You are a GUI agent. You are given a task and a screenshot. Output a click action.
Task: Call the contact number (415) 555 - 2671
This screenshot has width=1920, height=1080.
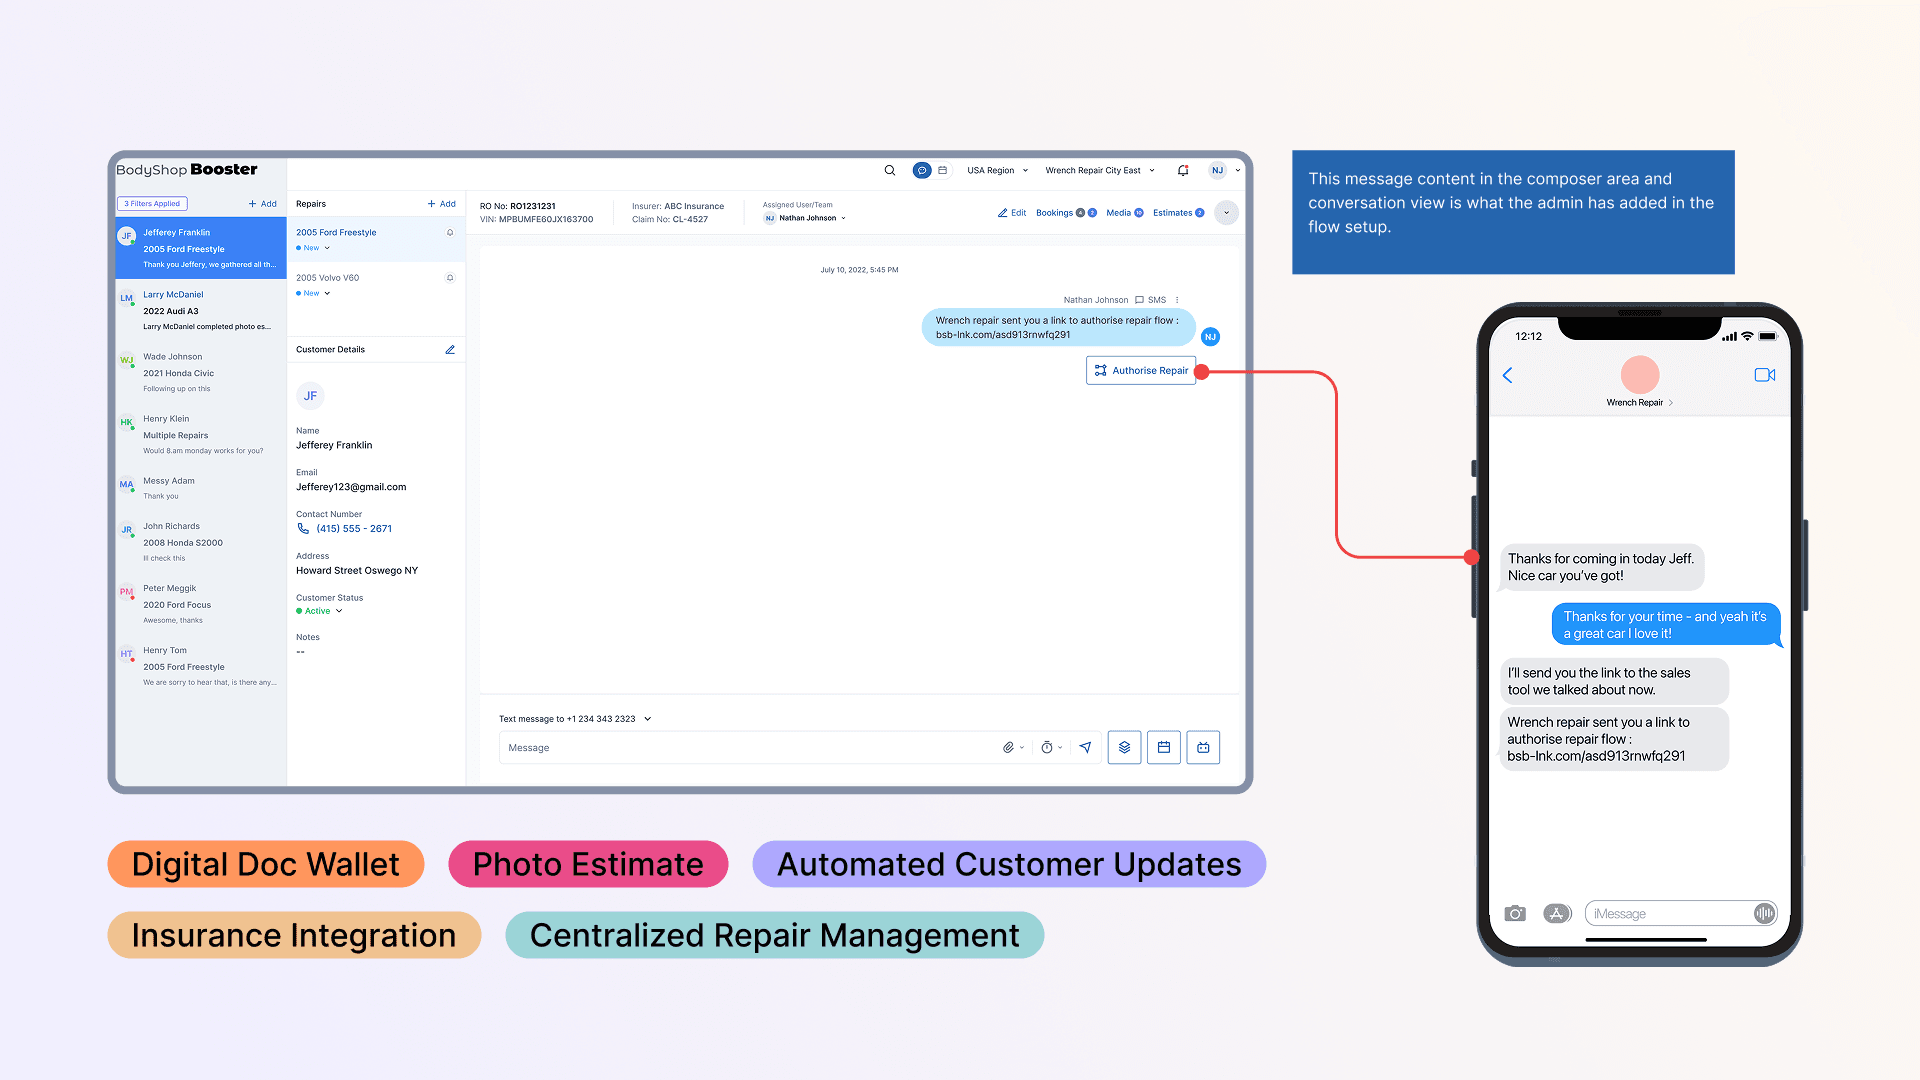354,529
